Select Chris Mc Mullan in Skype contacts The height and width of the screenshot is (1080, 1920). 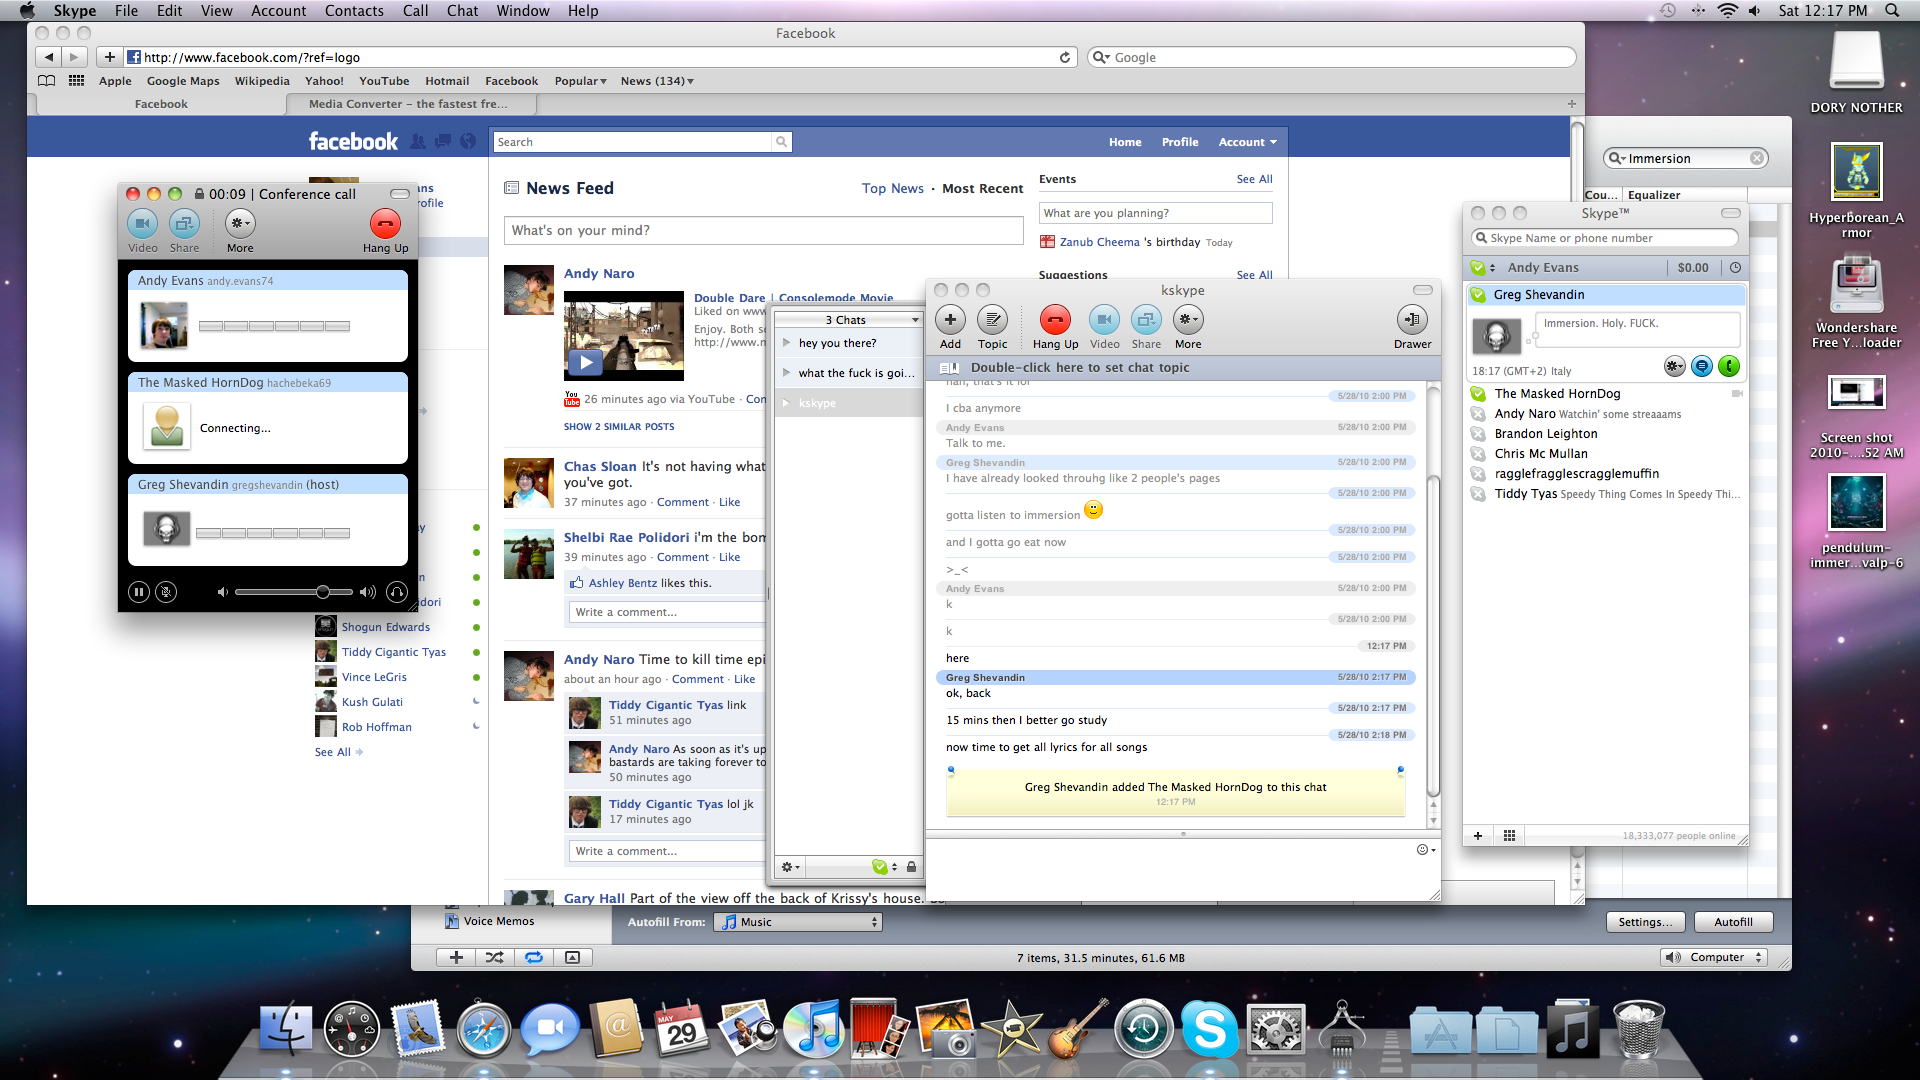pos(1606,454)
